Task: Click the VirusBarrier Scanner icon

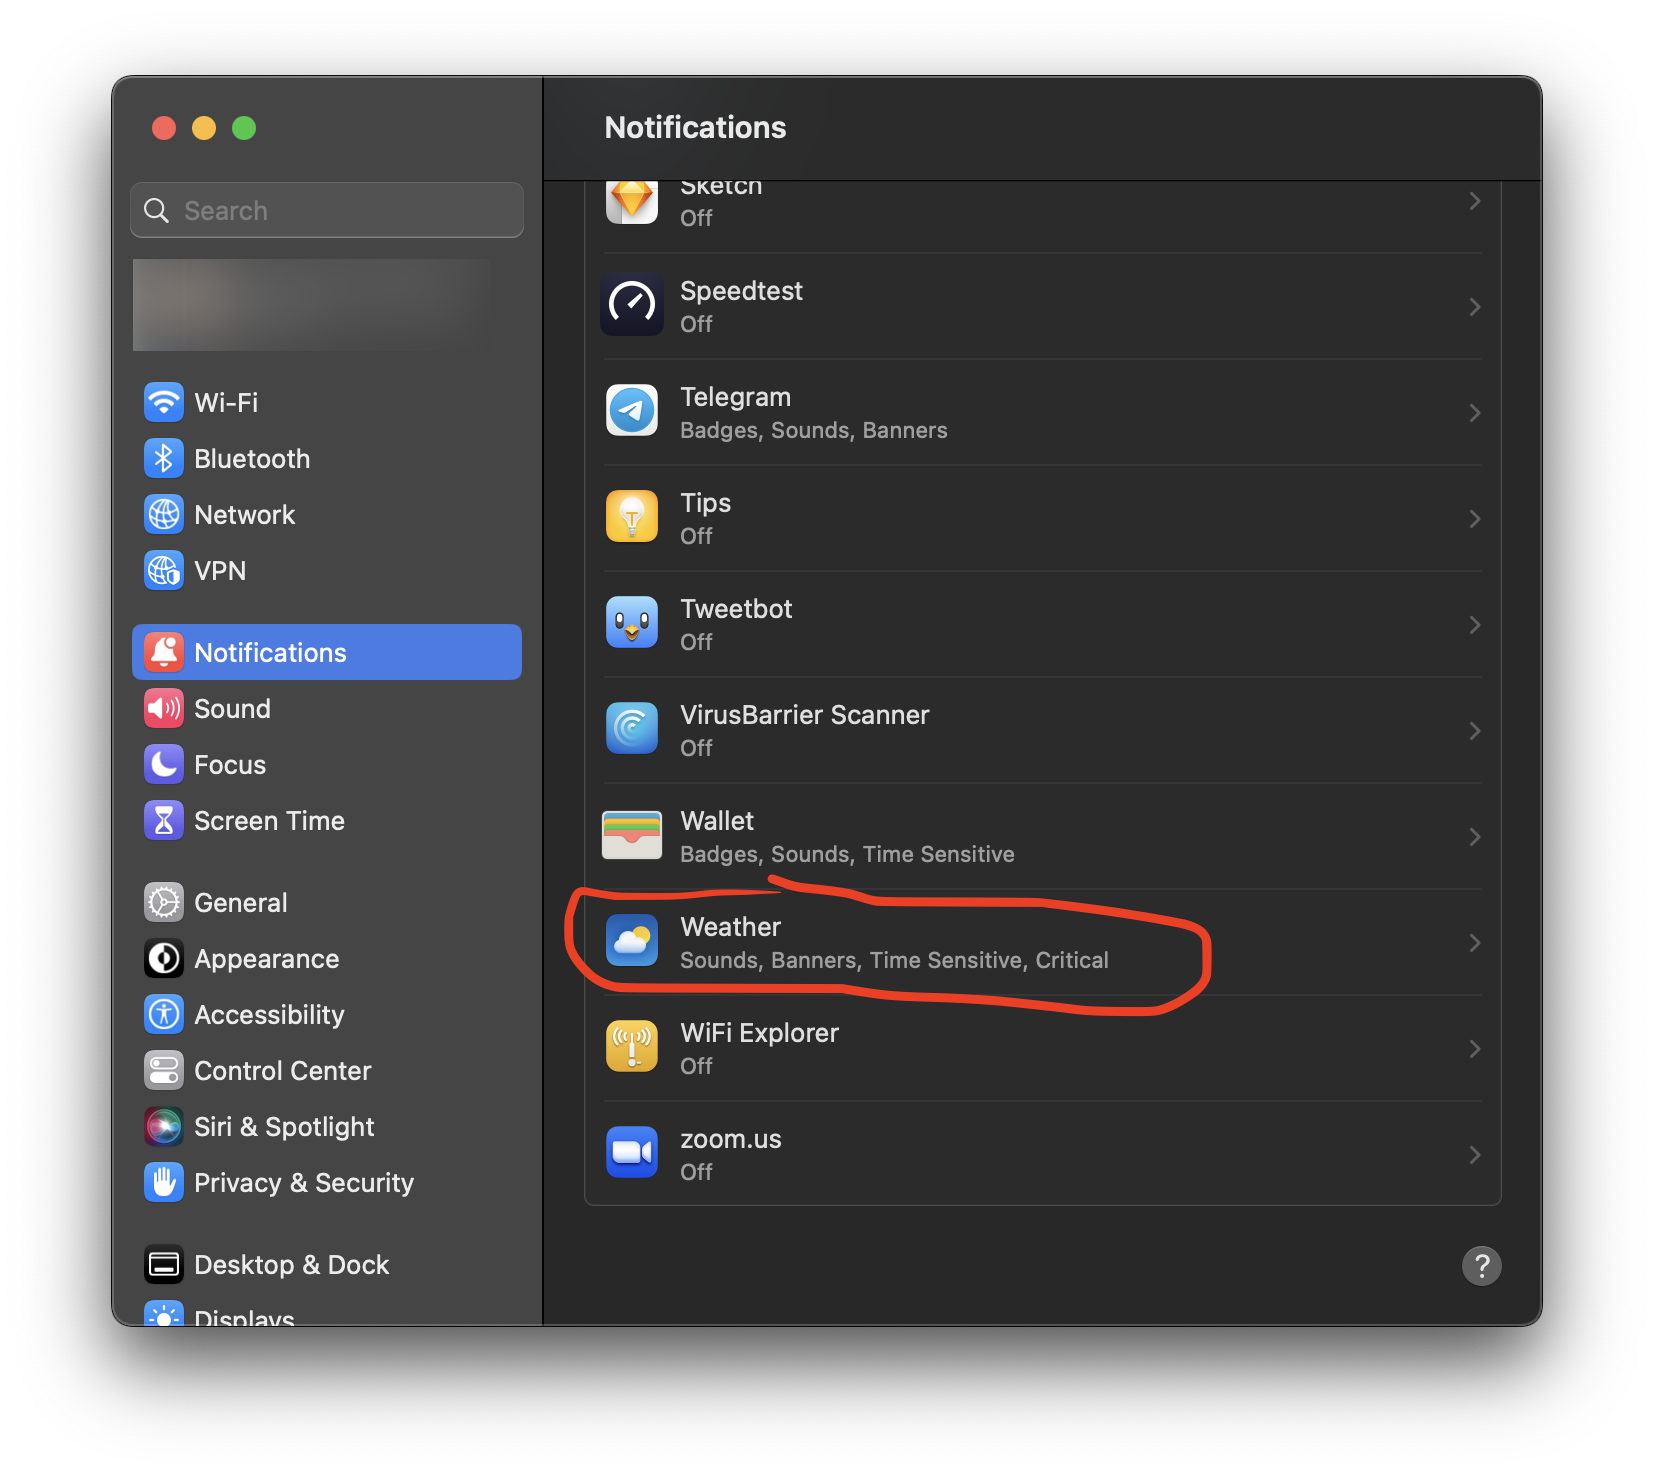Action: [632, 729]
